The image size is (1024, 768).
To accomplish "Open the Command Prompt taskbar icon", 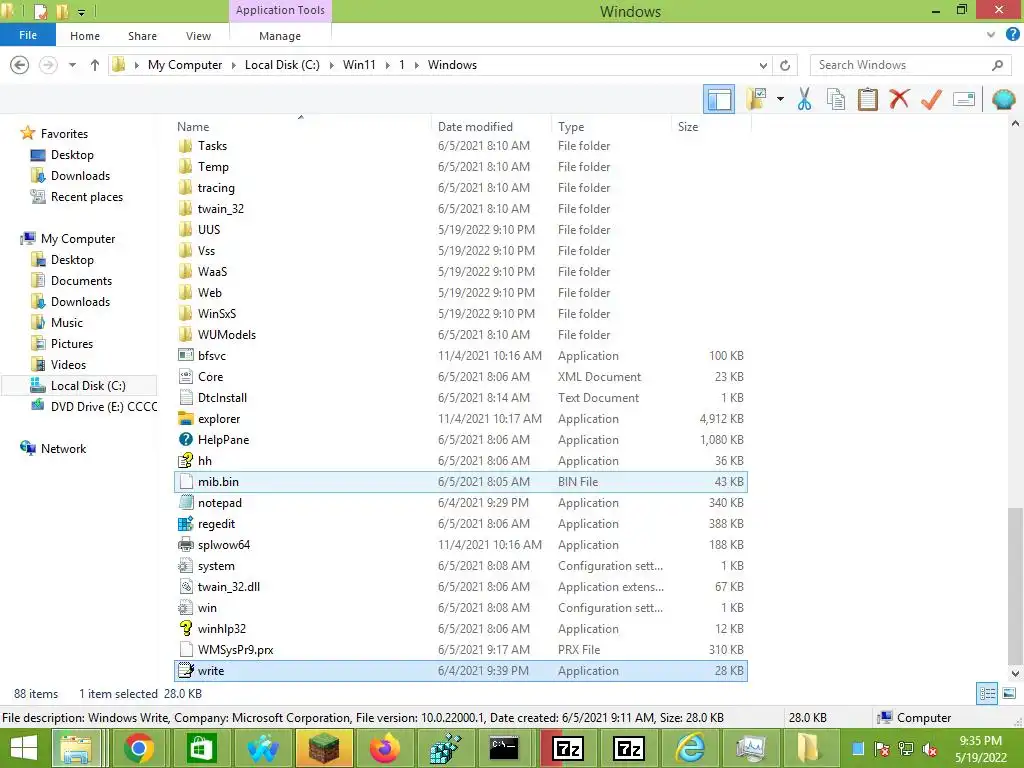I will 504,748.
